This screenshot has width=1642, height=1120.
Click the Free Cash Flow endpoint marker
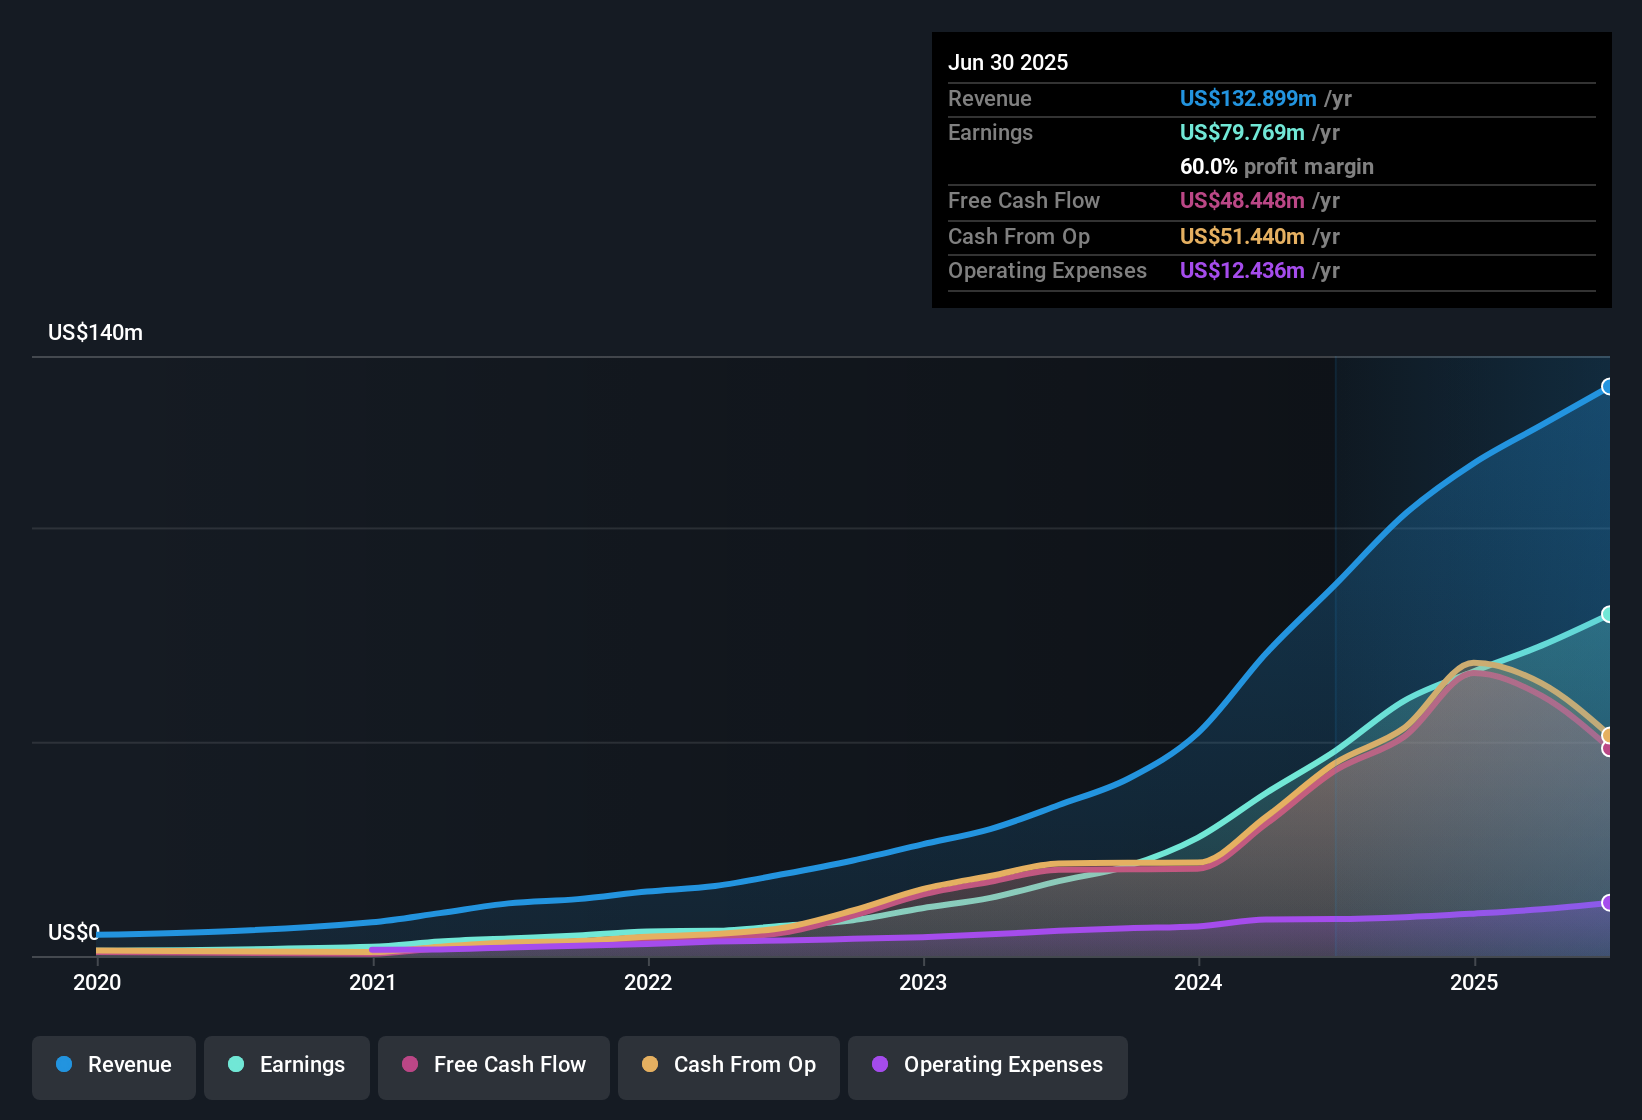click(x=1608, y=748)
